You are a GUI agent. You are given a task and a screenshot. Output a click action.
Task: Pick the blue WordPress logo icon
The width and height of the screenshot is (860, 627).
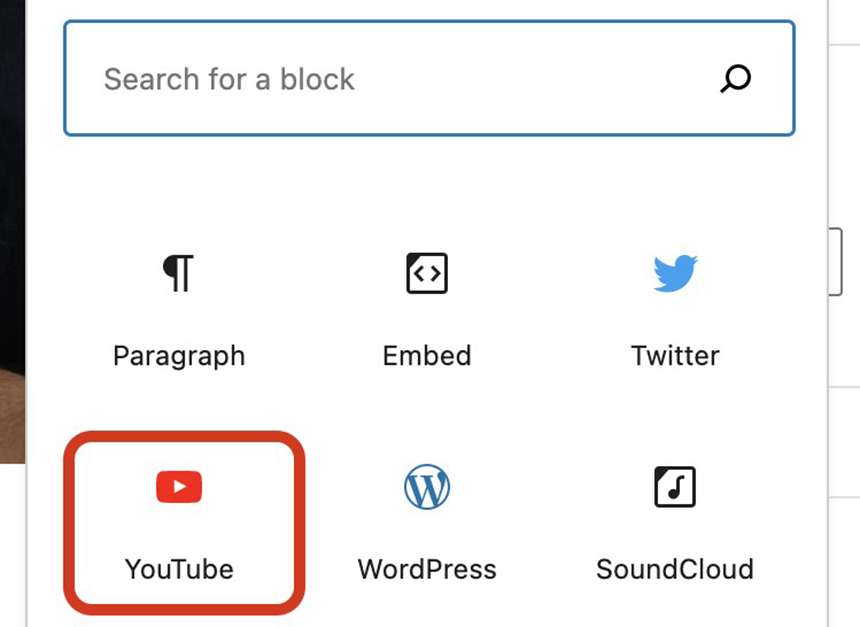coord(427,487)
